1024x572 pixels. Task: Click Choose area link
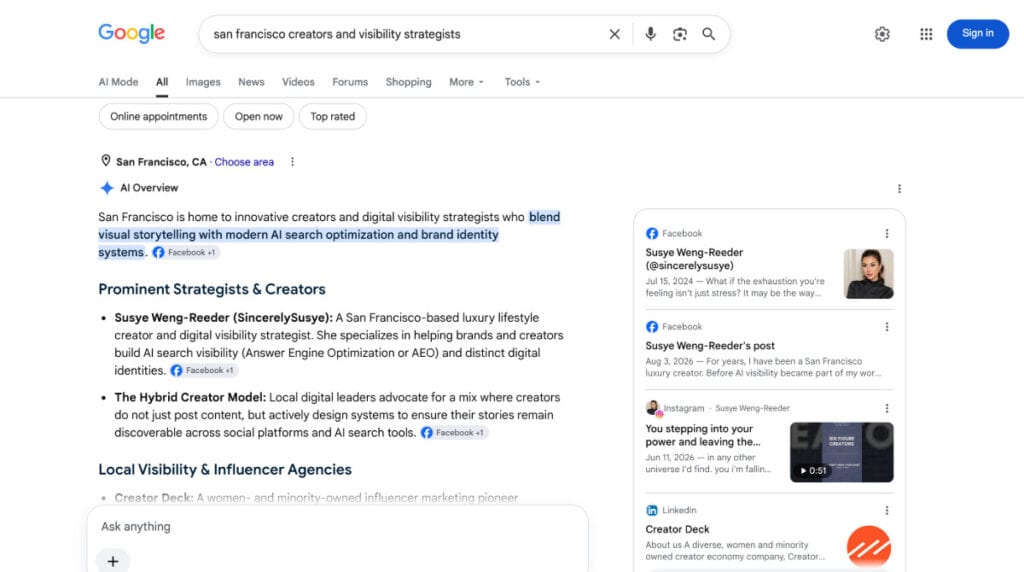(244, 162)
